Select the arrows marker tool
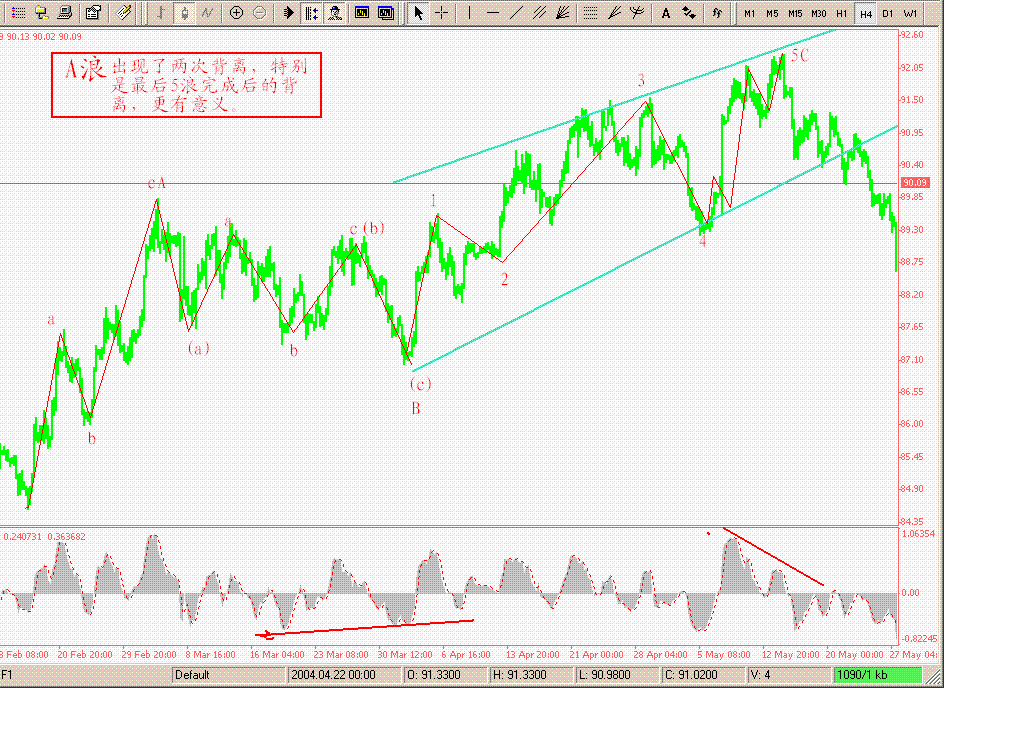Screen dimensions: 1022x730 pos(689,12)
